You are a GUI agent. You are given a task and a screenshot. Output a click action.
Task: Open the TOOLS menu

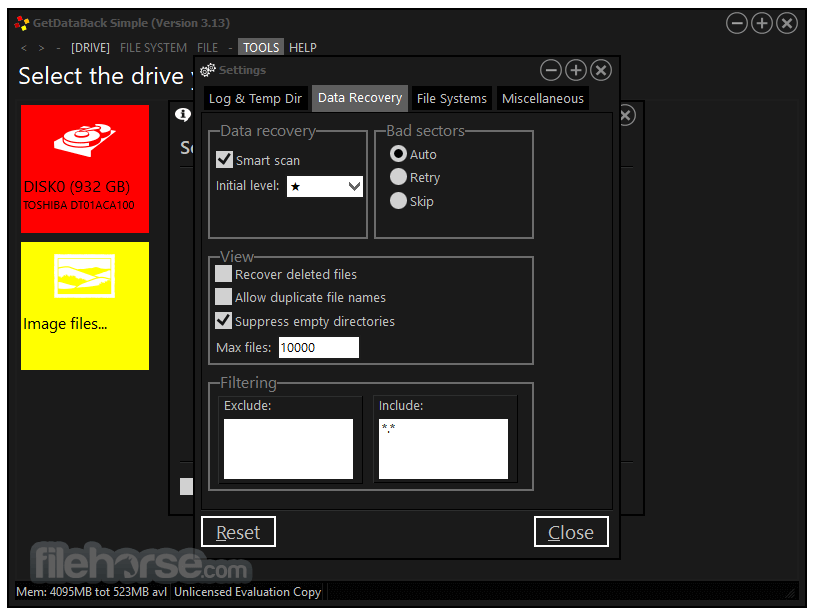pos(261,47)
